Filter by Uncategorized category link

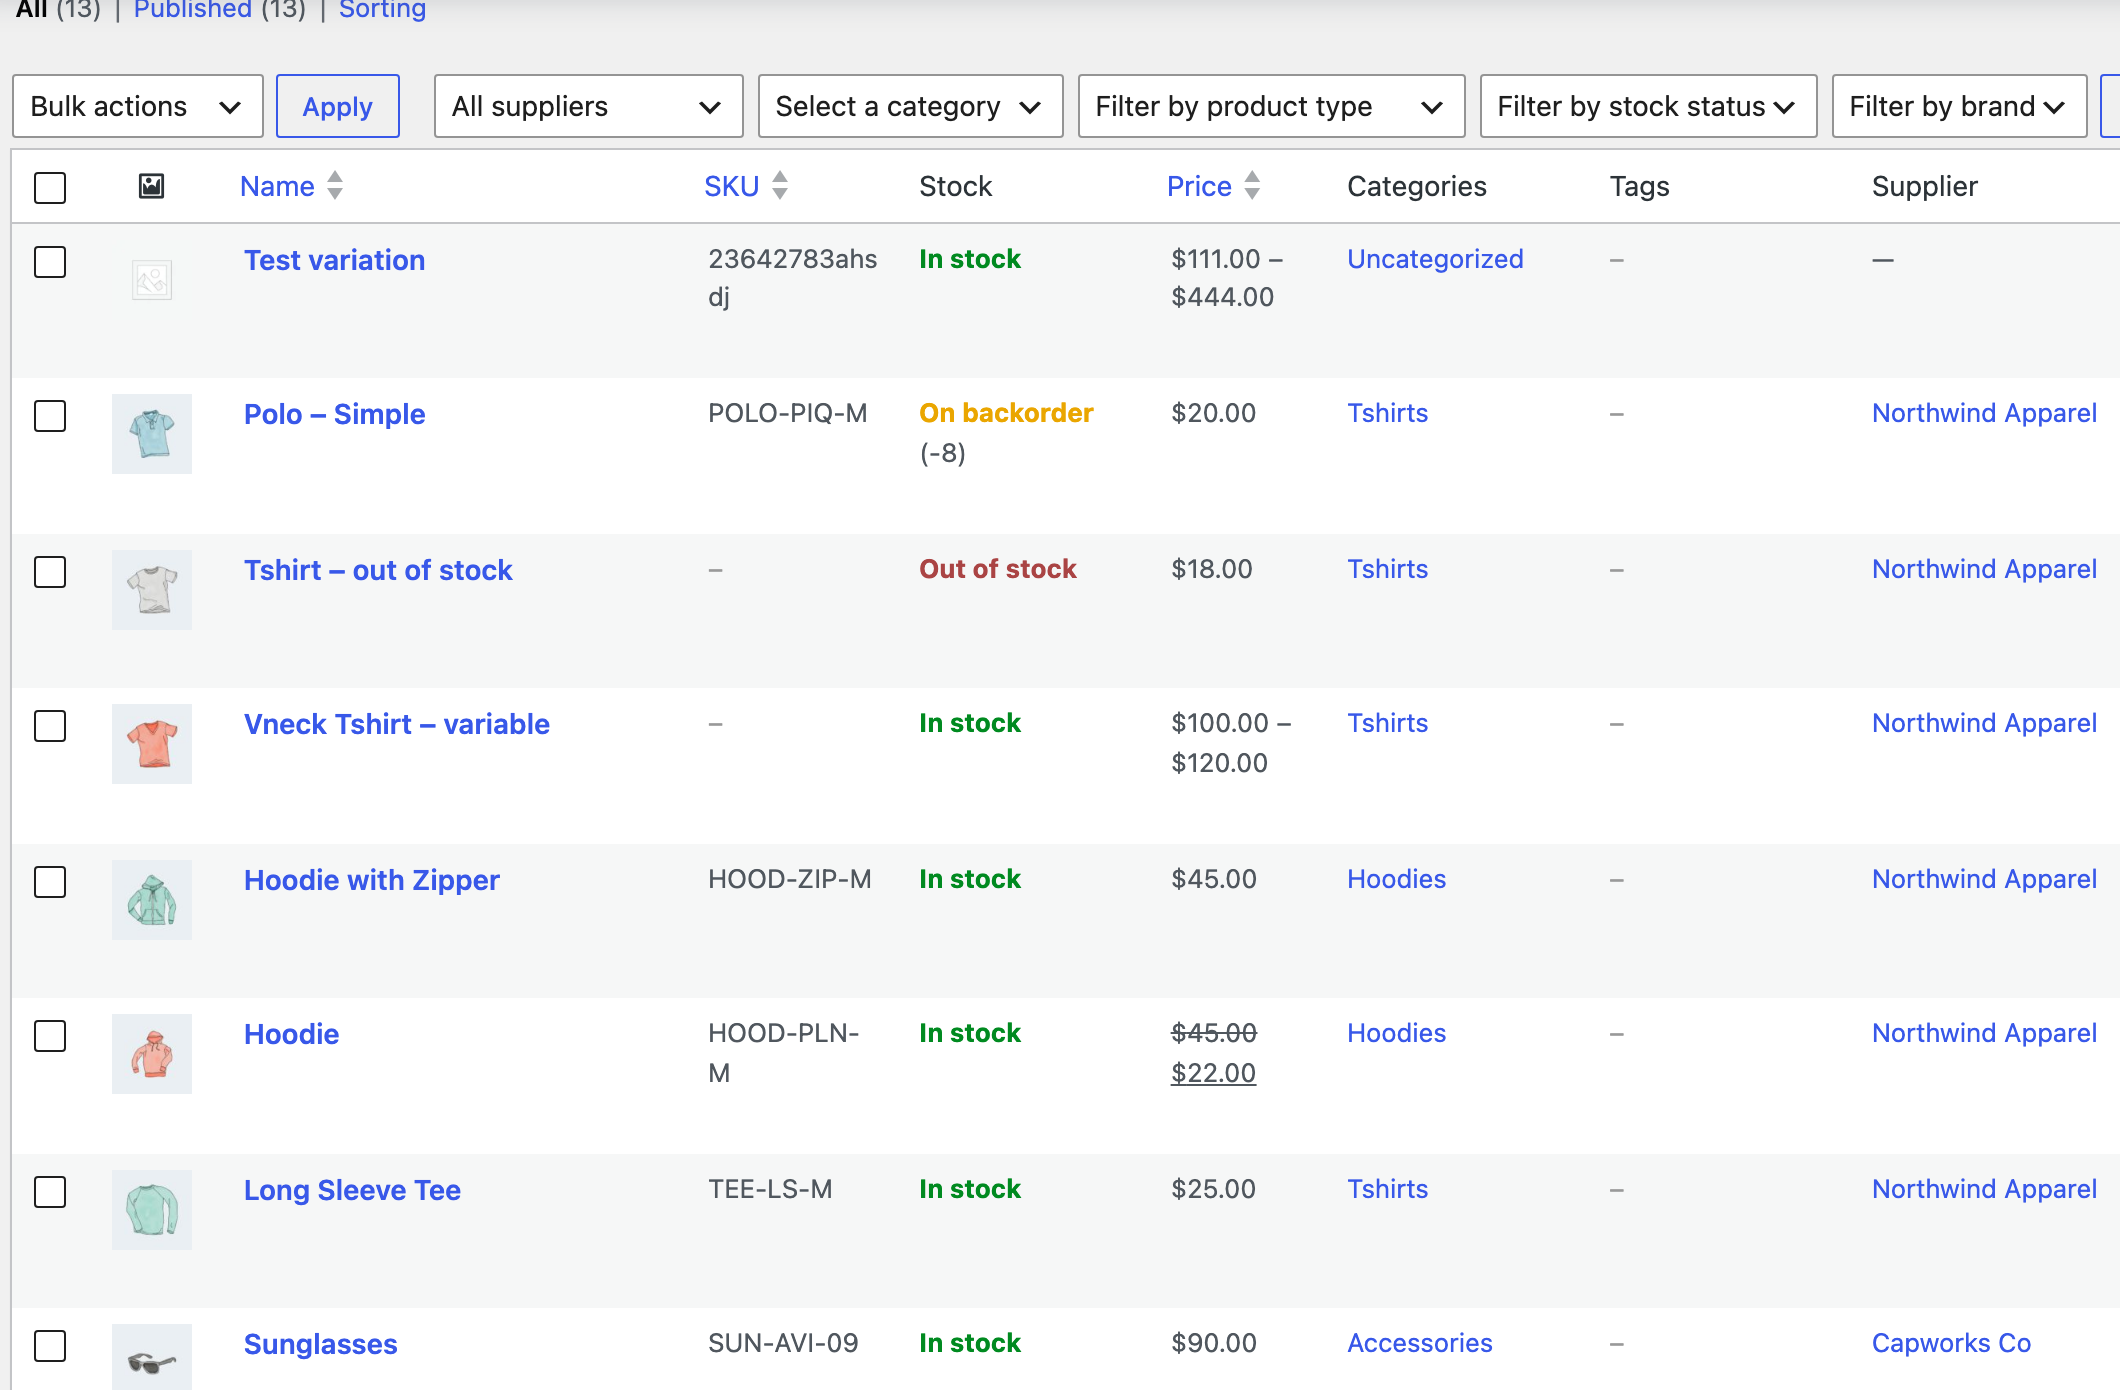coord(1436,259)
